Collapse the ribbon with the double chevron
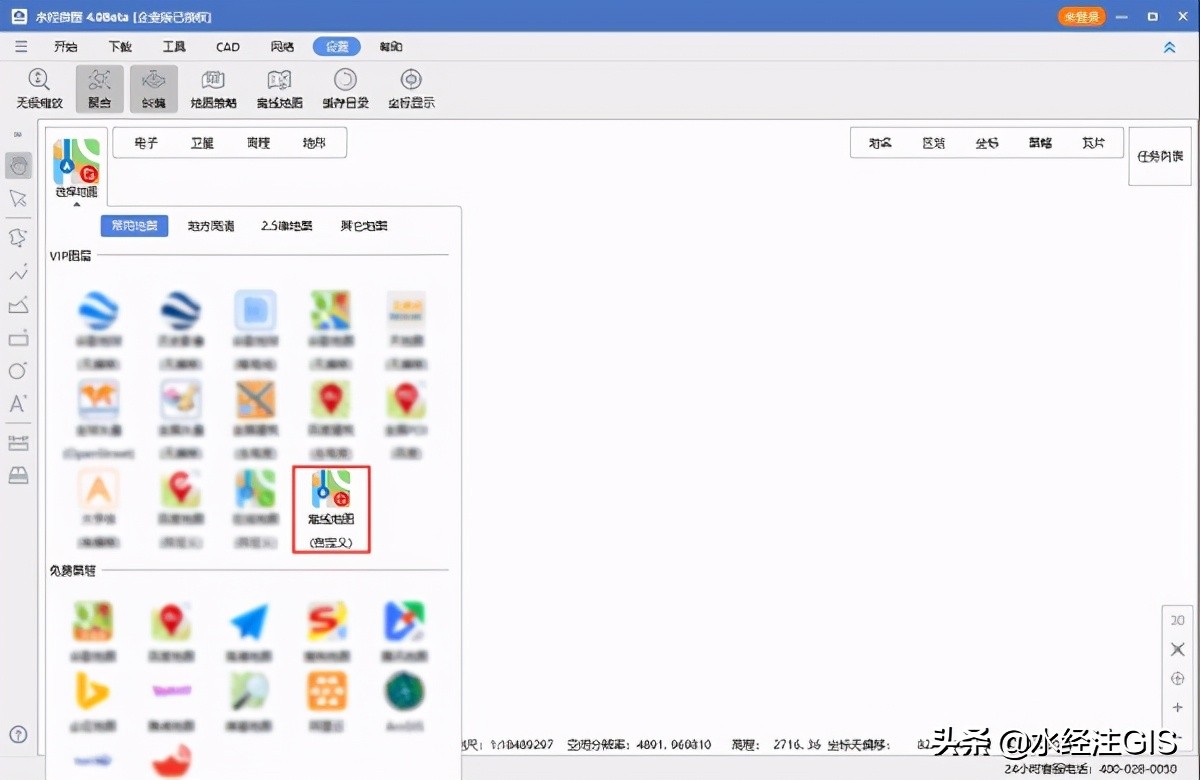Screen dimensions: 1200x780 click(1169, 47)
